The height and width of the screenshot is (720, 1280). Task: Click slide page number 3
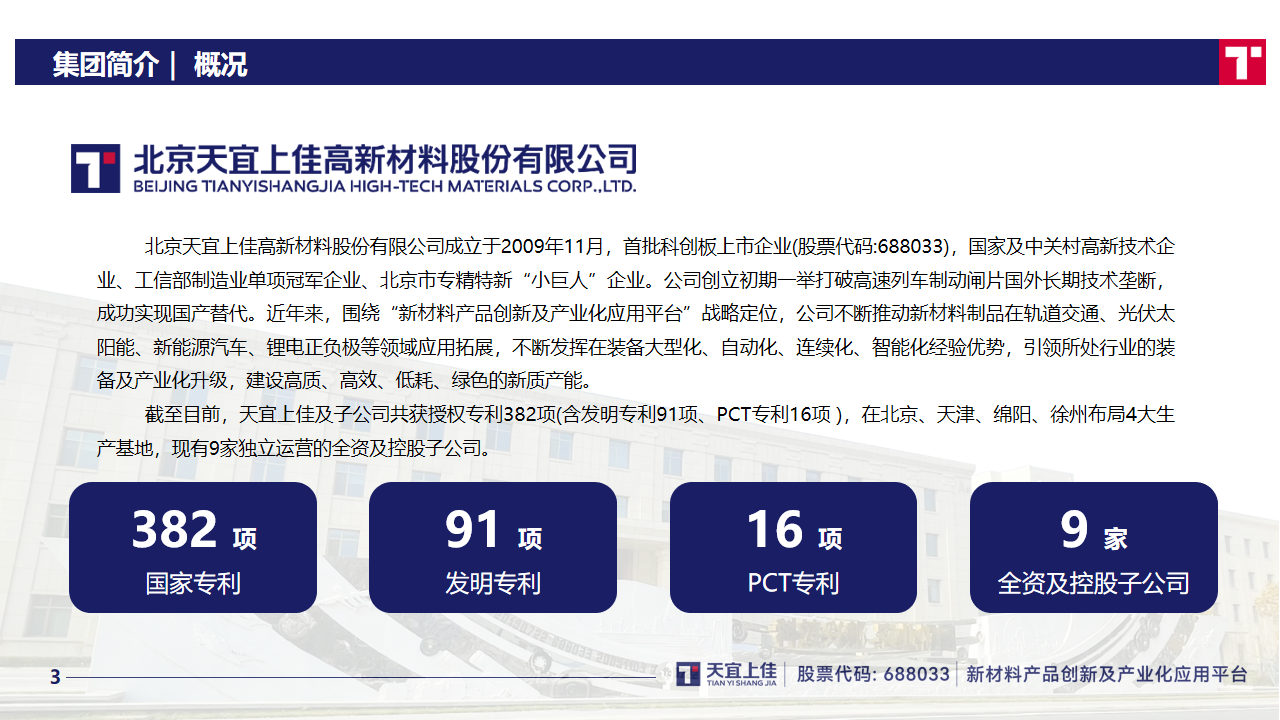pos(56,678)
